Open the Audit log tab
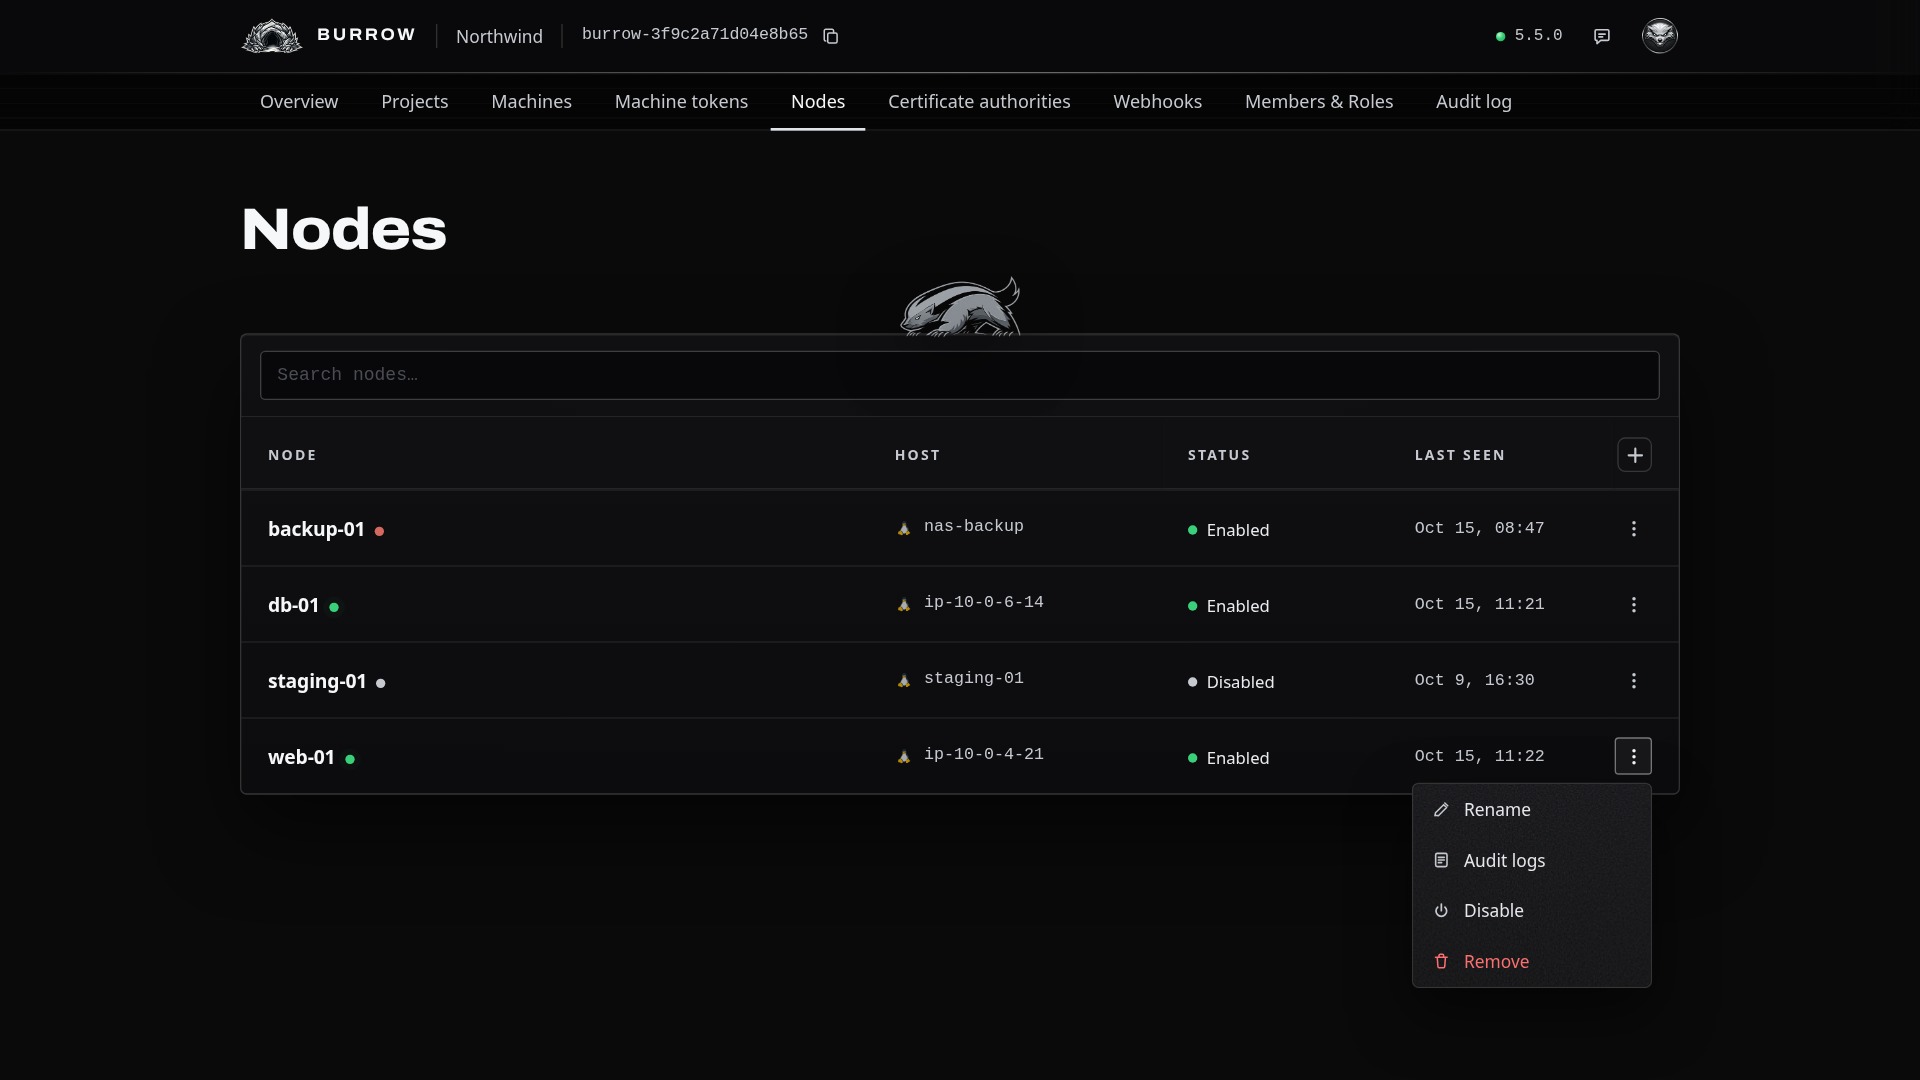This screenshot has height=1080, width=1920. tap(1474, 102)
